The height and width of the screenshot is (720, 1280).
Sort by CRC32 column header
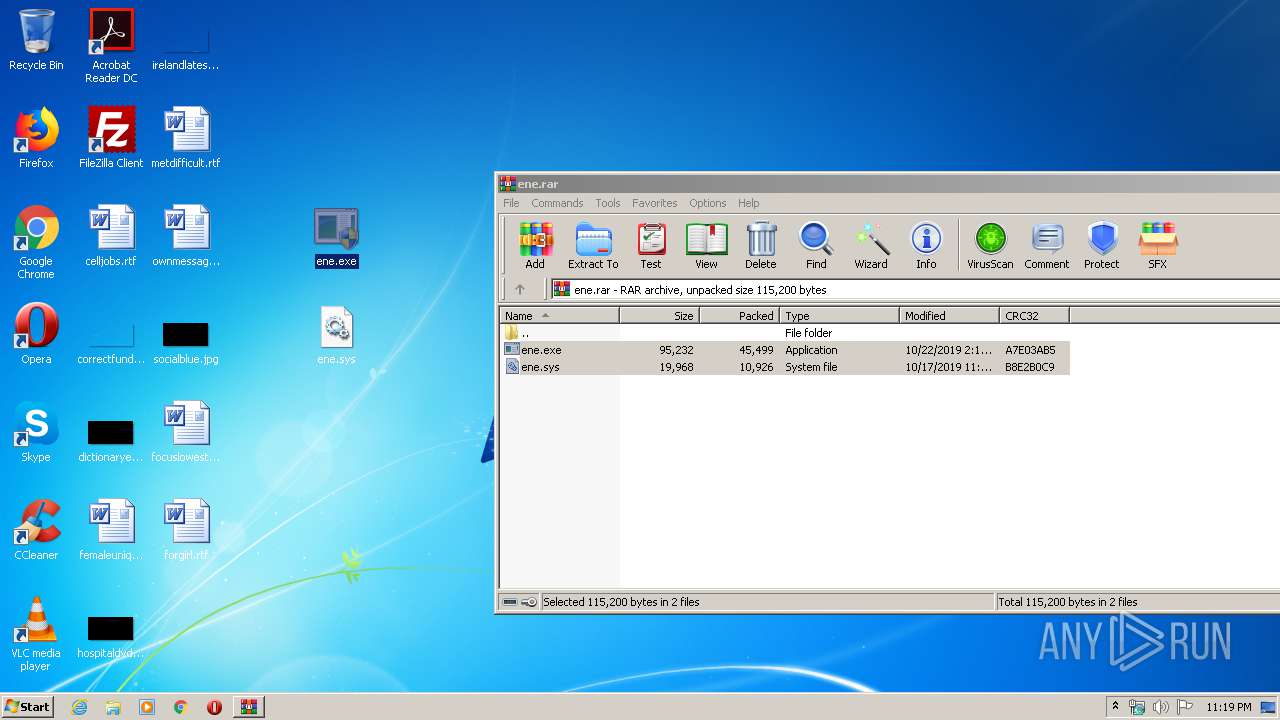point(1035,316)
